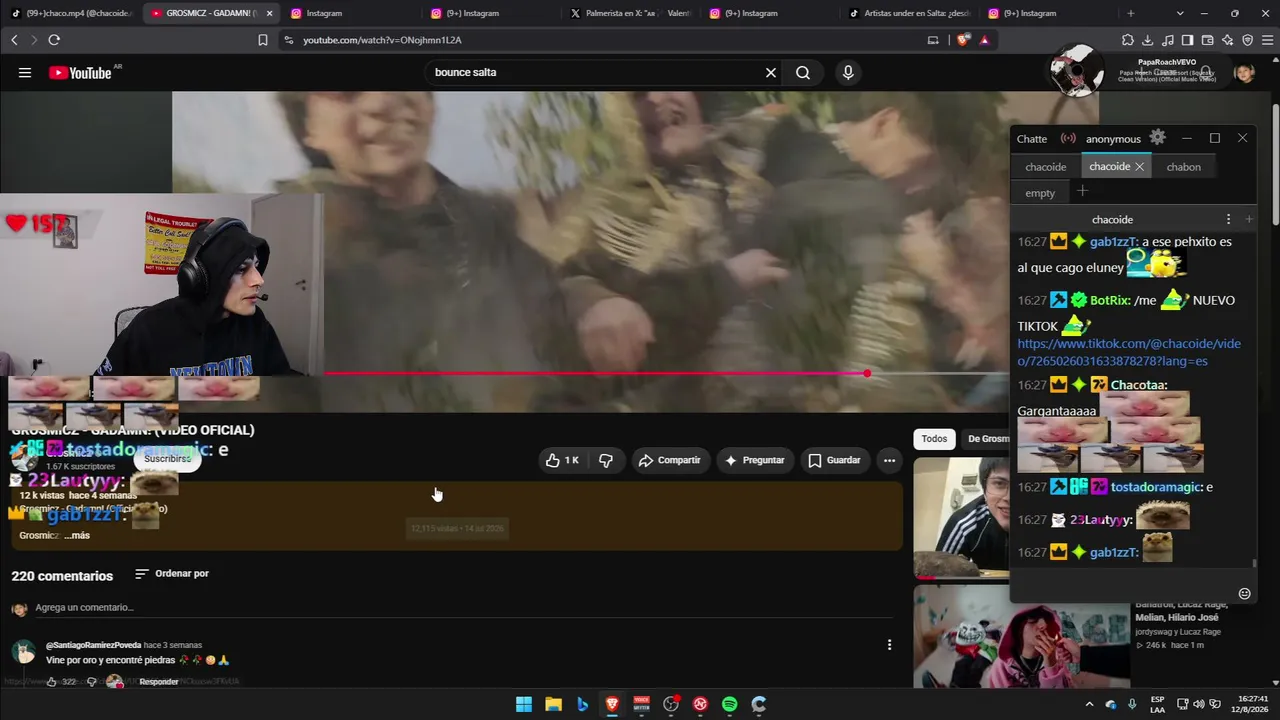Open the Brave browser taskbar icon
The image size is (1280, 720).
[612, 704]
